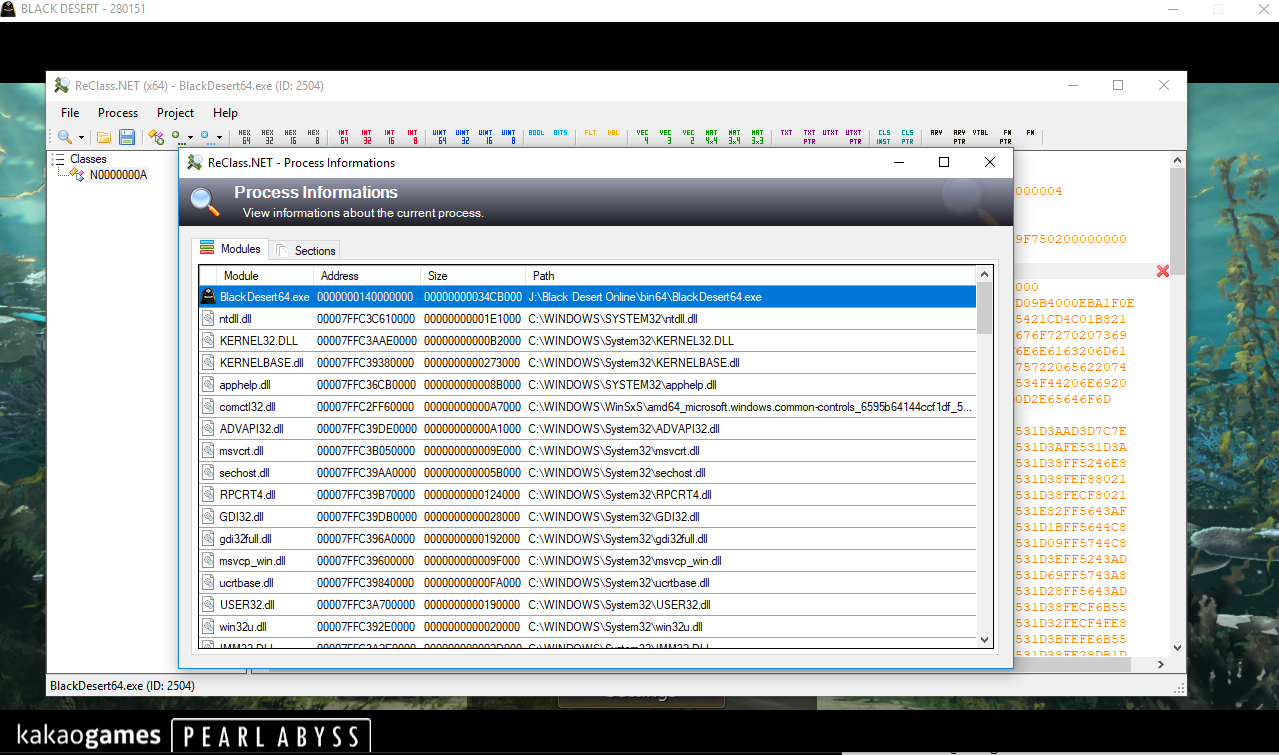Apply the INT 32 type from the toolbar
This screenshot has height=755, width=1279.
[366, 135]
